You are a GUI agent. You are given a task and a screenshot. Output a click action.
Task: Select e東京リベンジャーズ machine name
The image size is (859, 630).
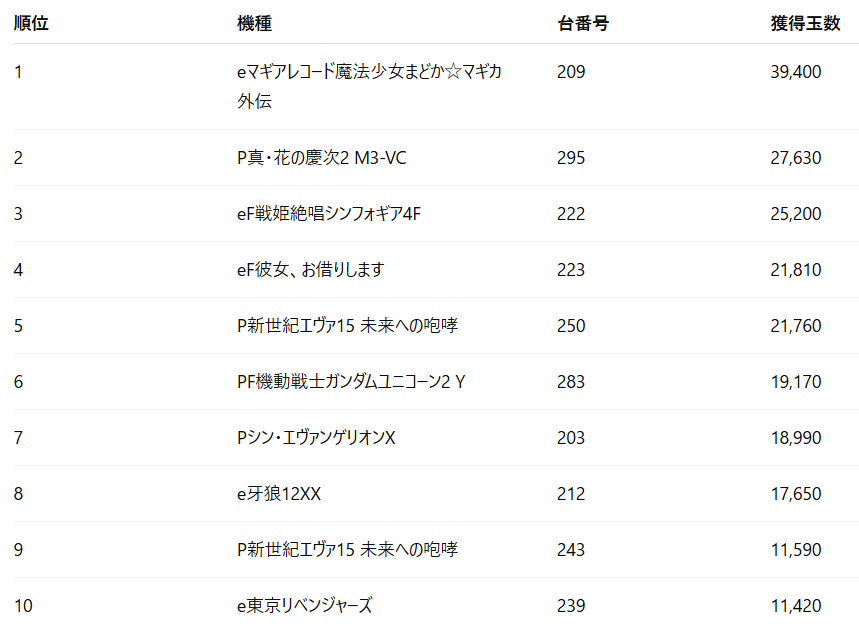click(305, 605)
